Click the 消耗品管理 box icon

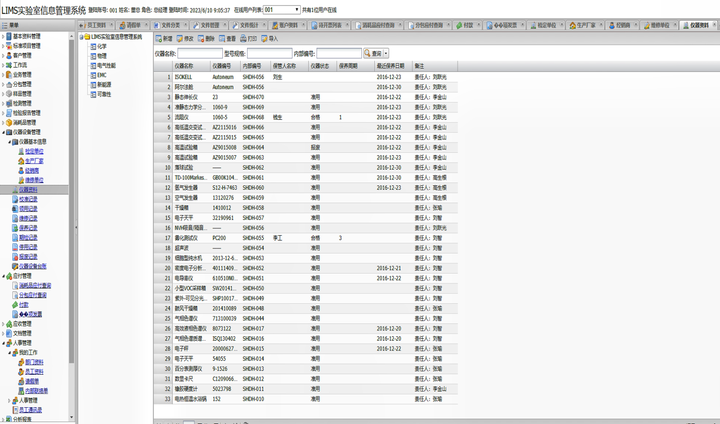click(9, 123)
